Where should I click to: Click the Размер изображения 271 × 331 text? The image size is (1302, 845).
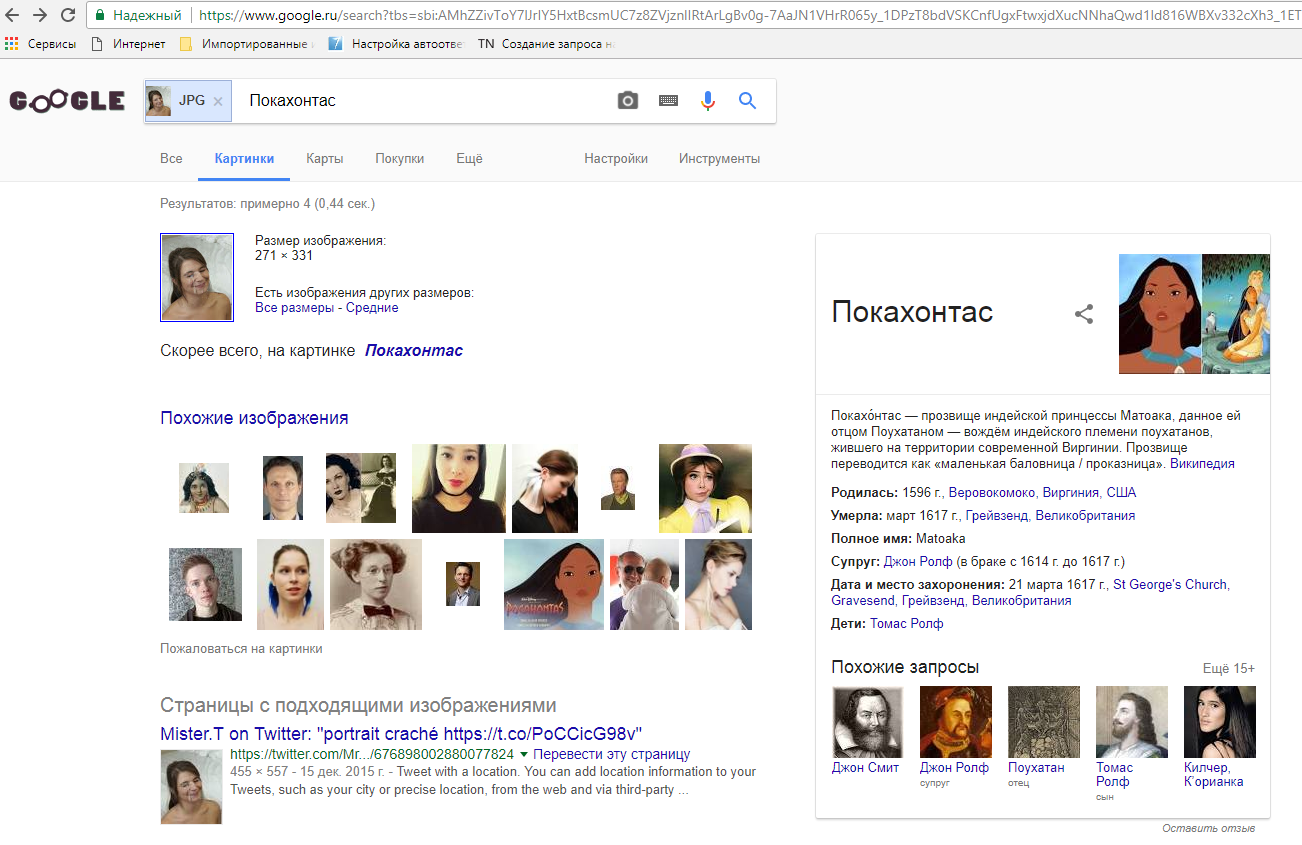(x=320, y=248)
